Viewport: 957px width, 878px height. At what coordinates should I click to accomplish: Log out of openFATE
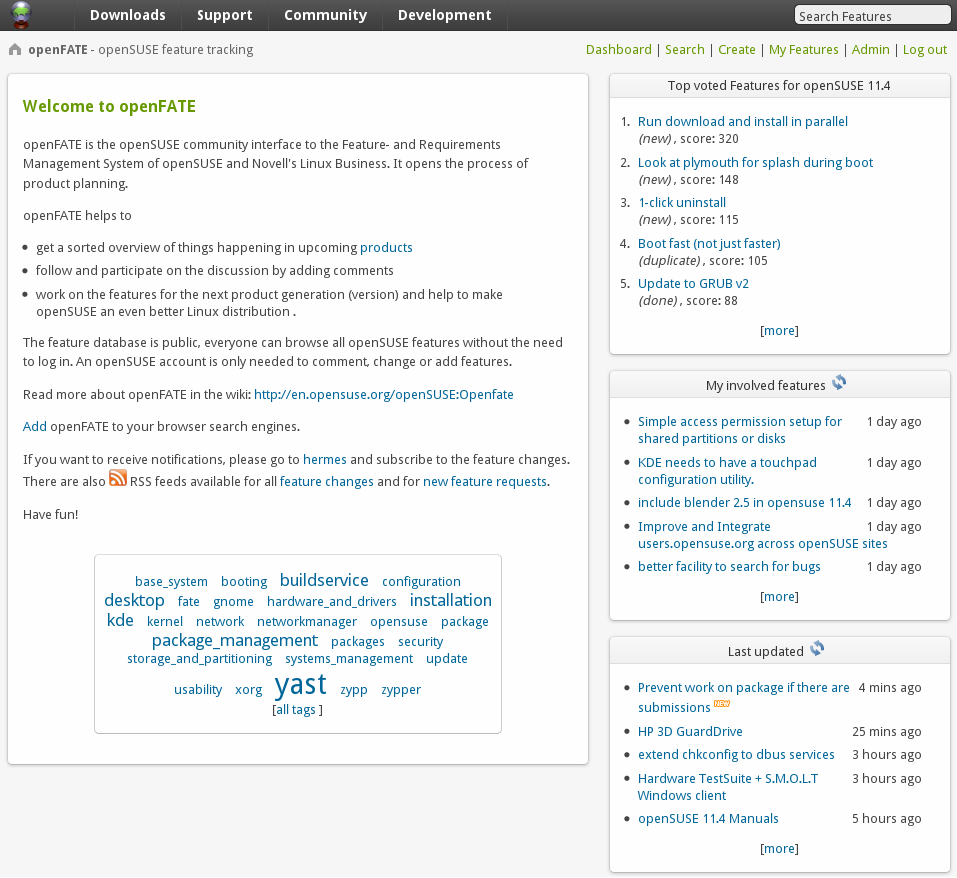click(x=925, y=49)
